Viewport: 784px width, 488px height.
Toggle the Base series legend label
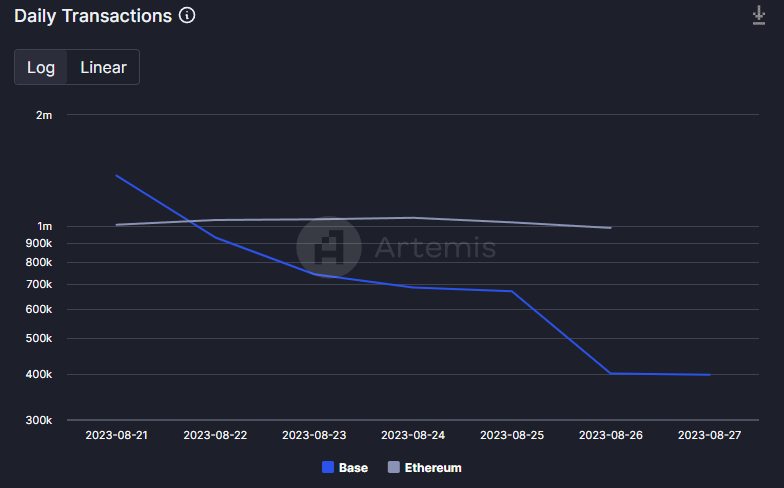353,467
